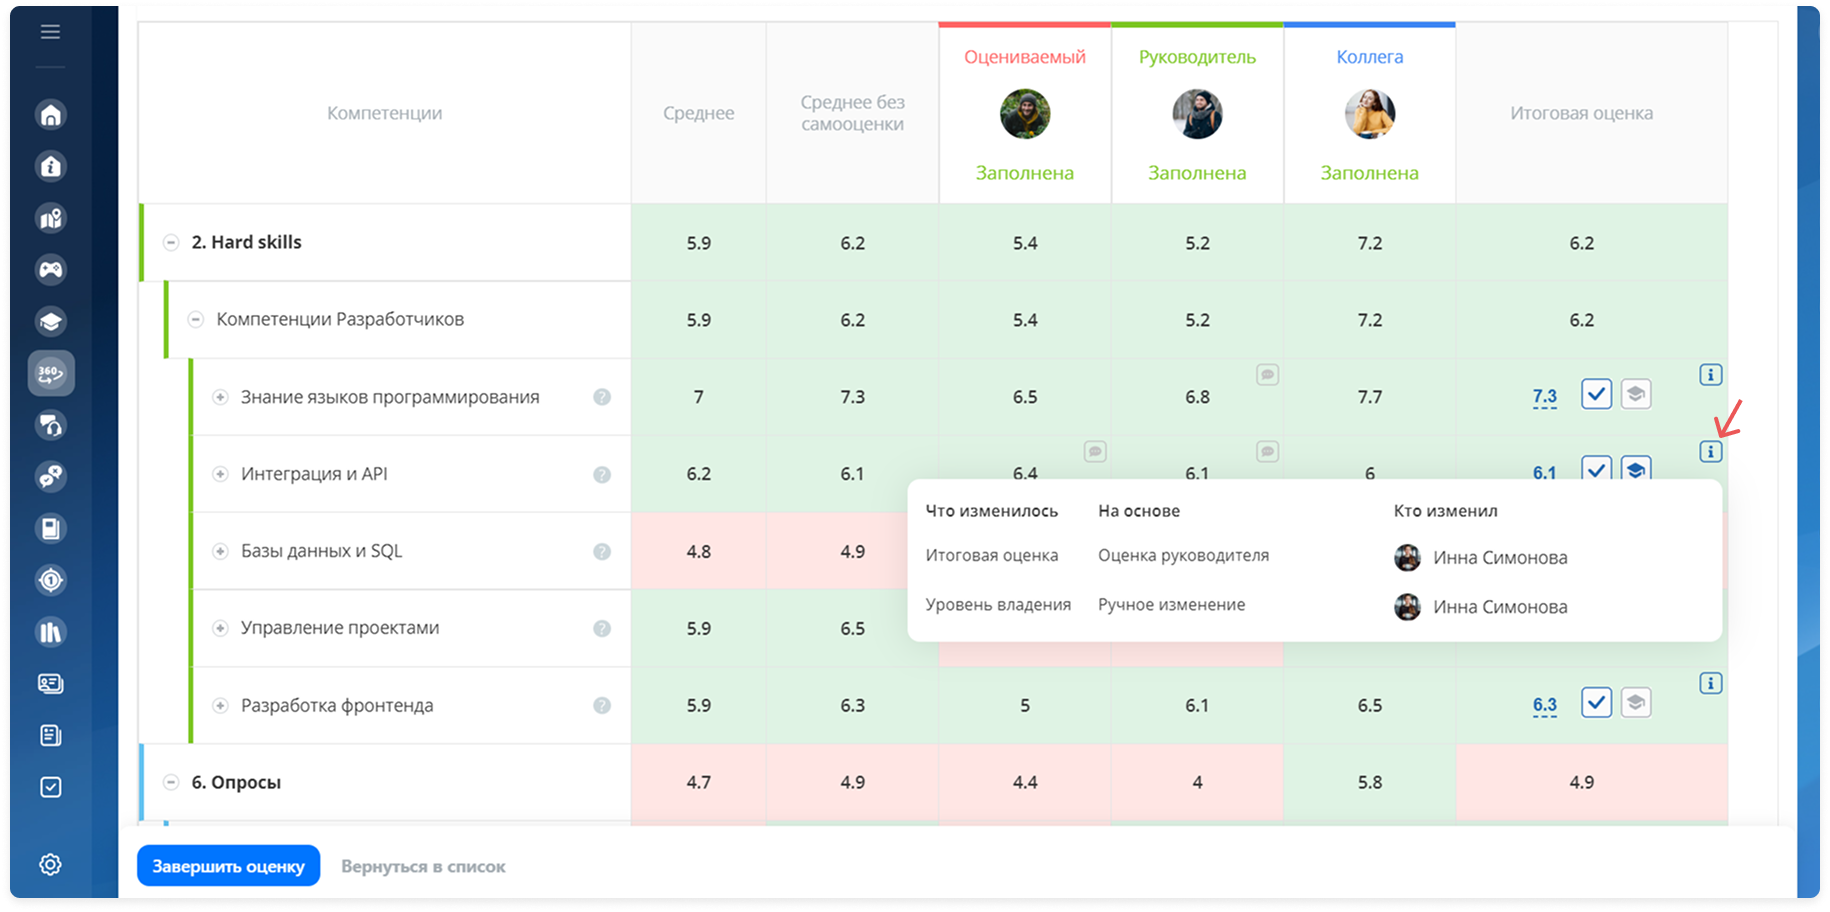Toggle checkmark in Интеграция и API row

(1596, 468)
